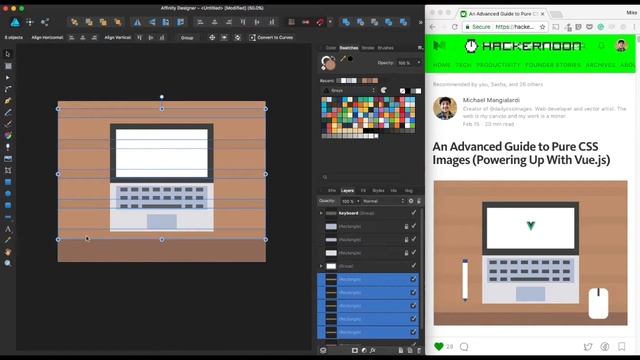
Task: Pick the brown recent color swatch
Action: pos(370,80)
